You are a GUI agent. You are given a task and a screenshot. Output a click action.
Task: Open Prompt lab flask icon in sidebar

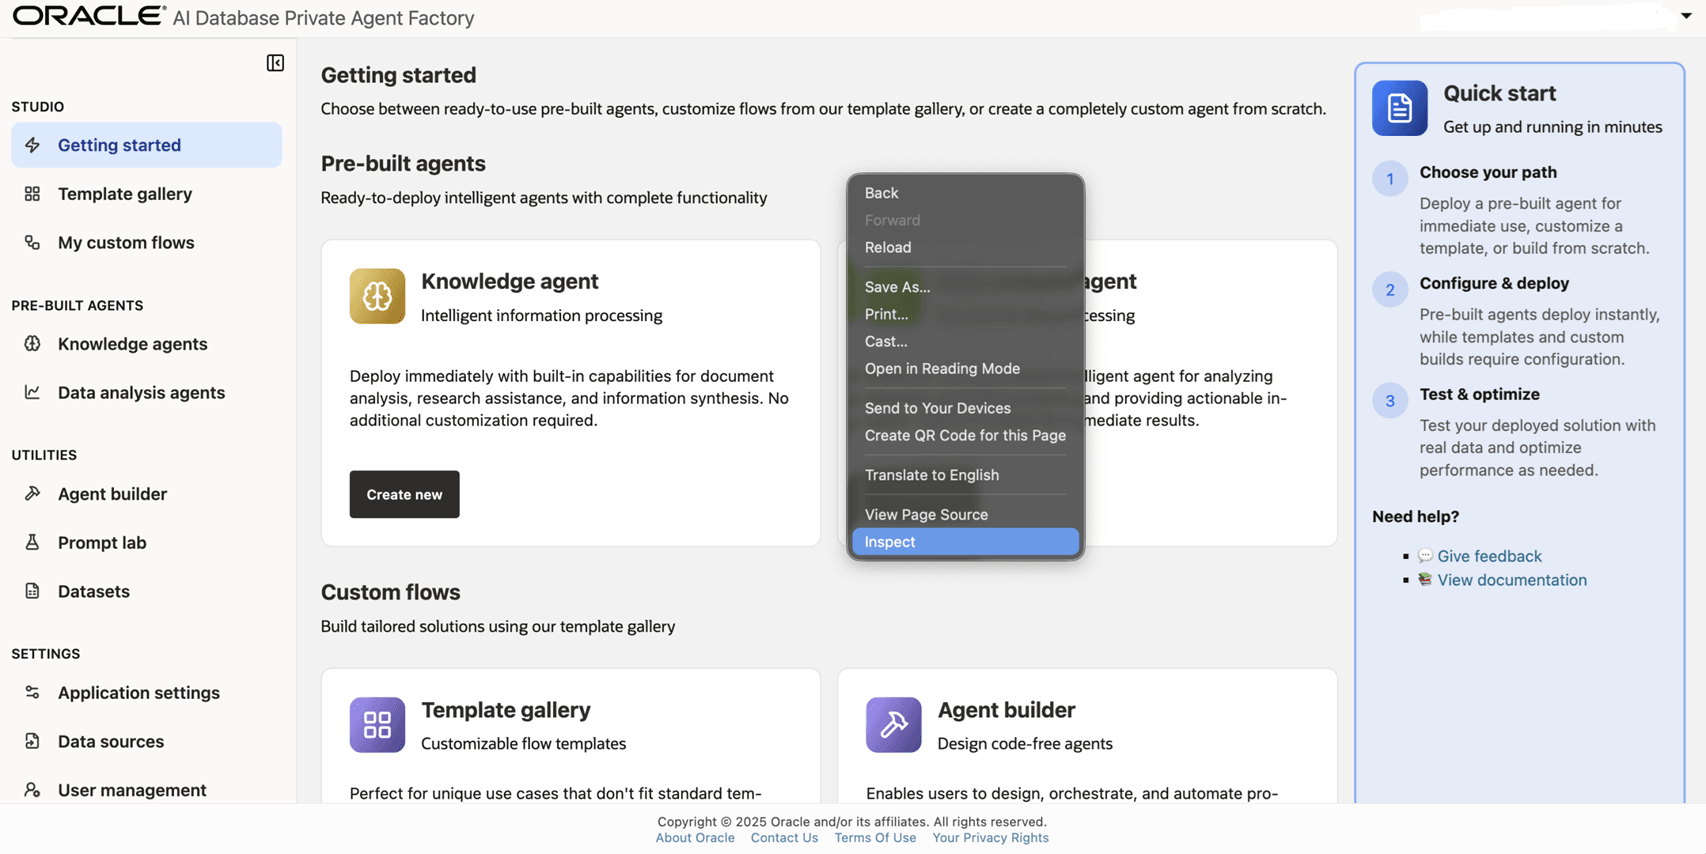[32, 542]
